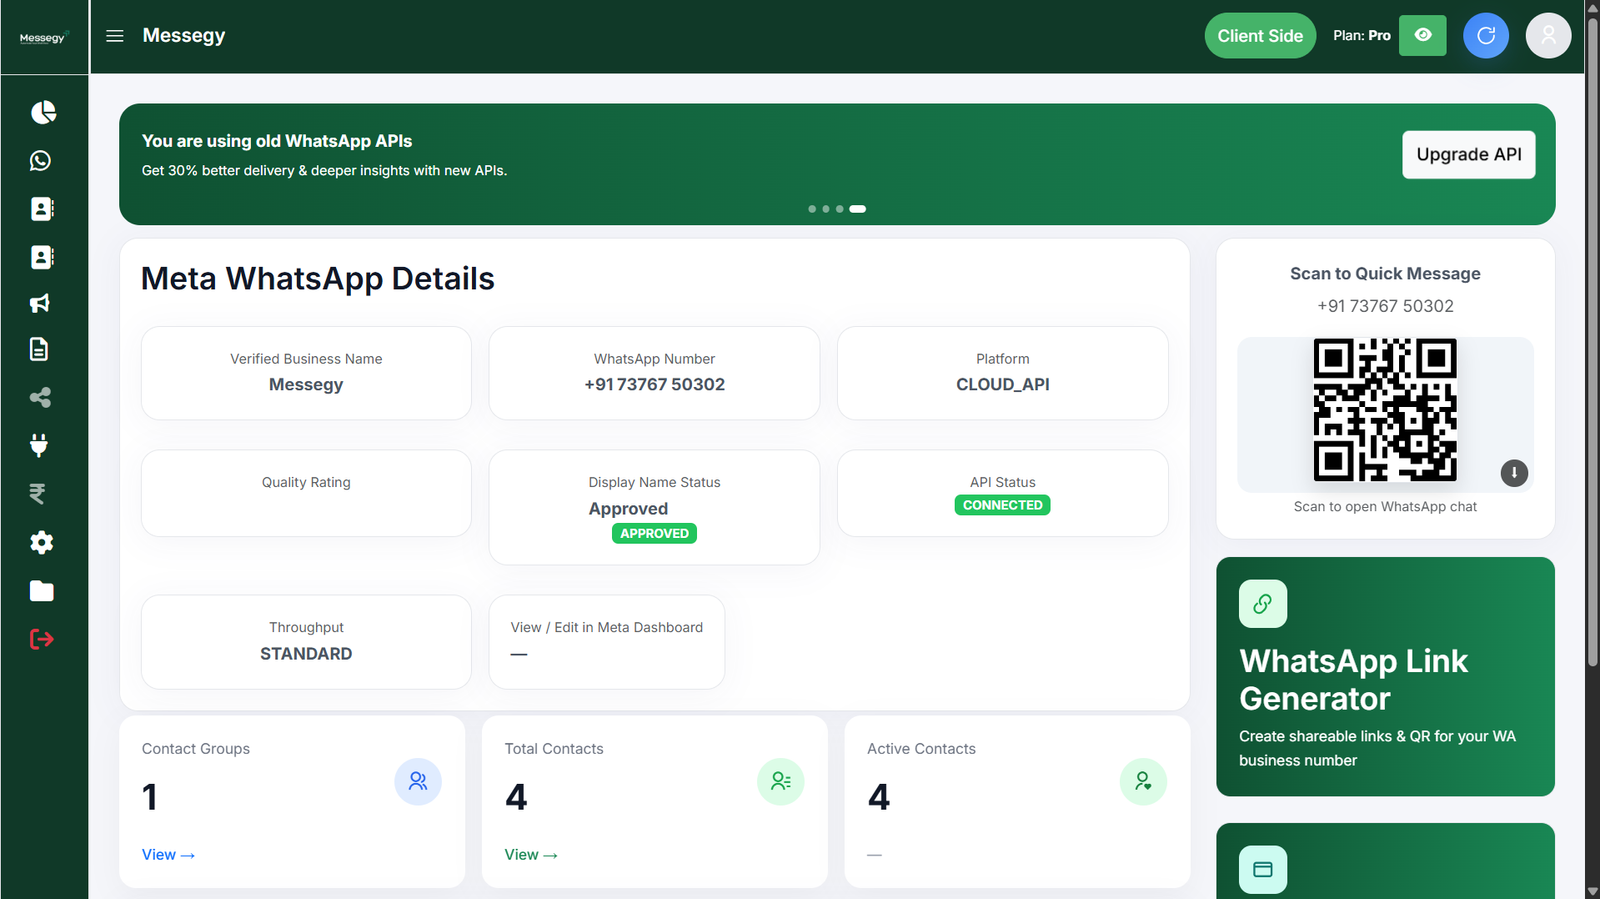Click the Active Contacts heart-person icon
The width and height of the screenshot is (1600, 899).
[1143, 782]
